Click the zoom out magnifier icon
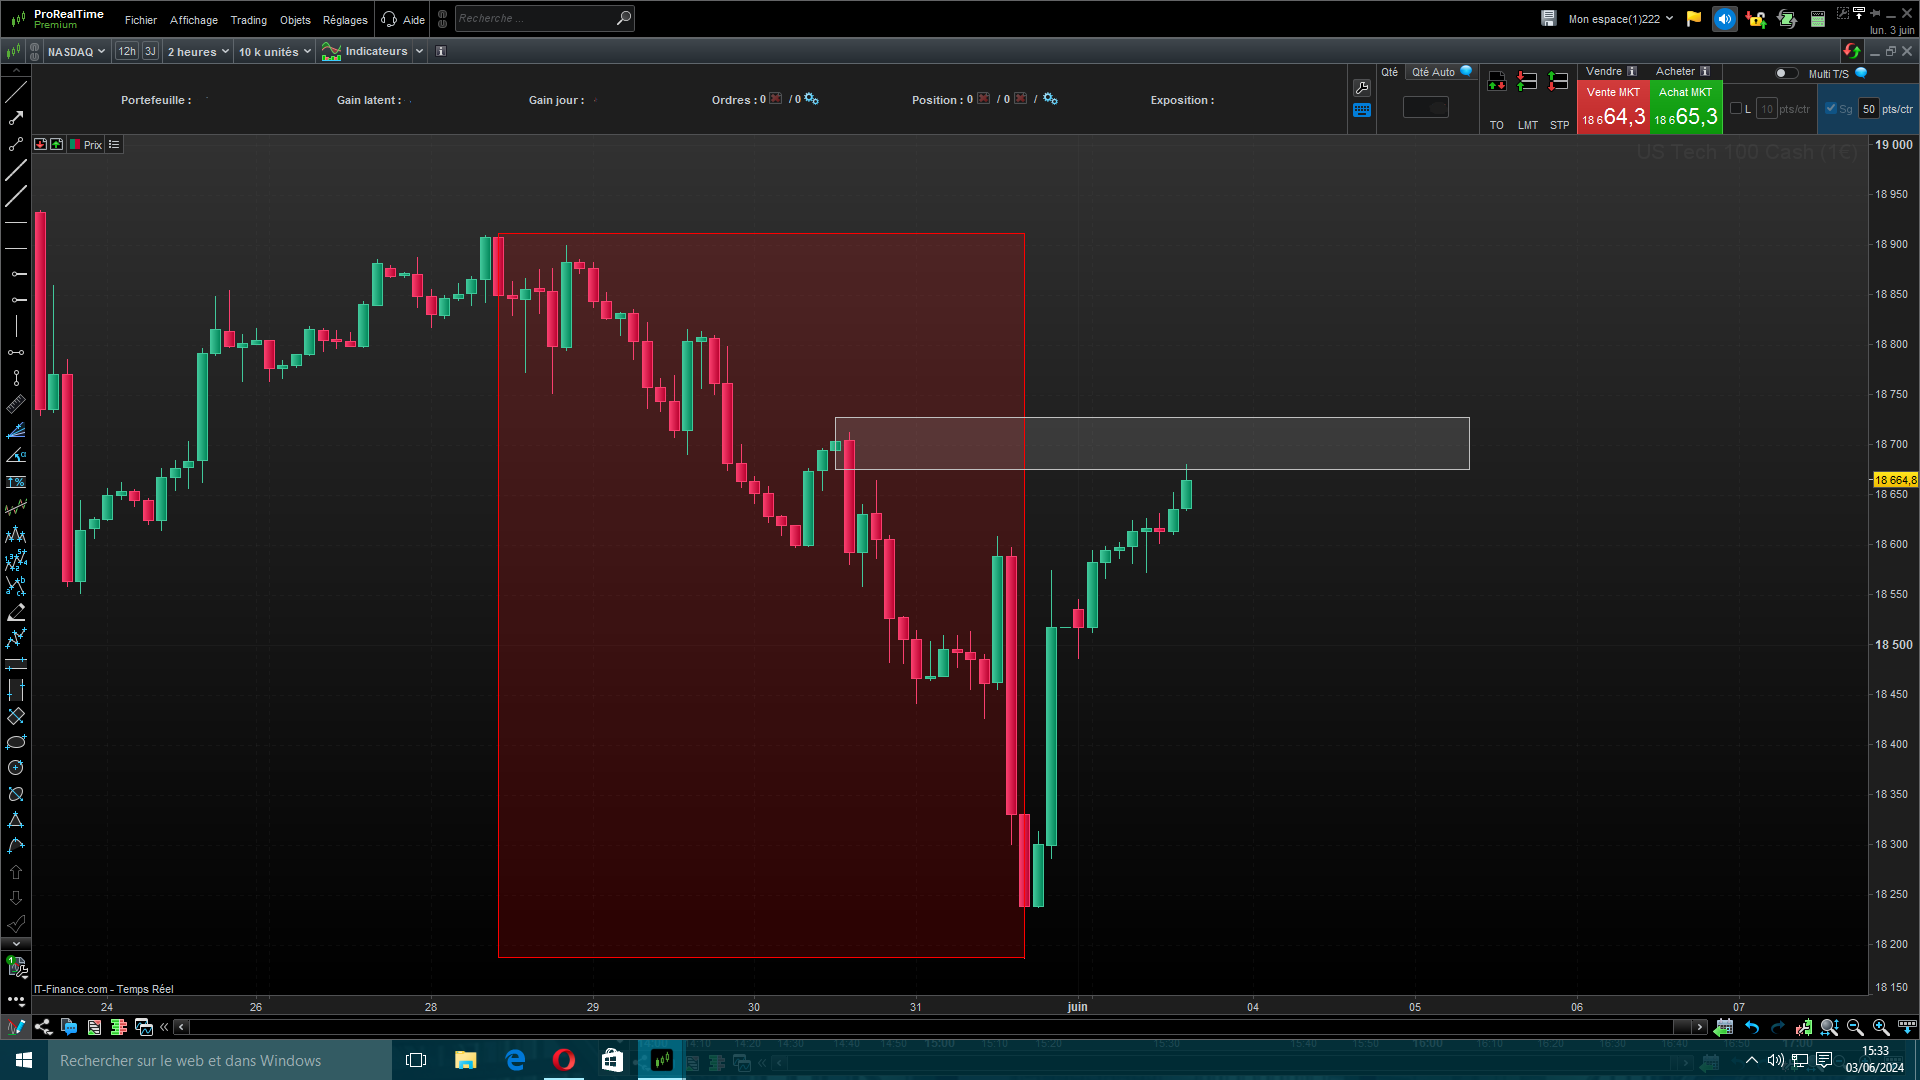 click(1855, 1027)
